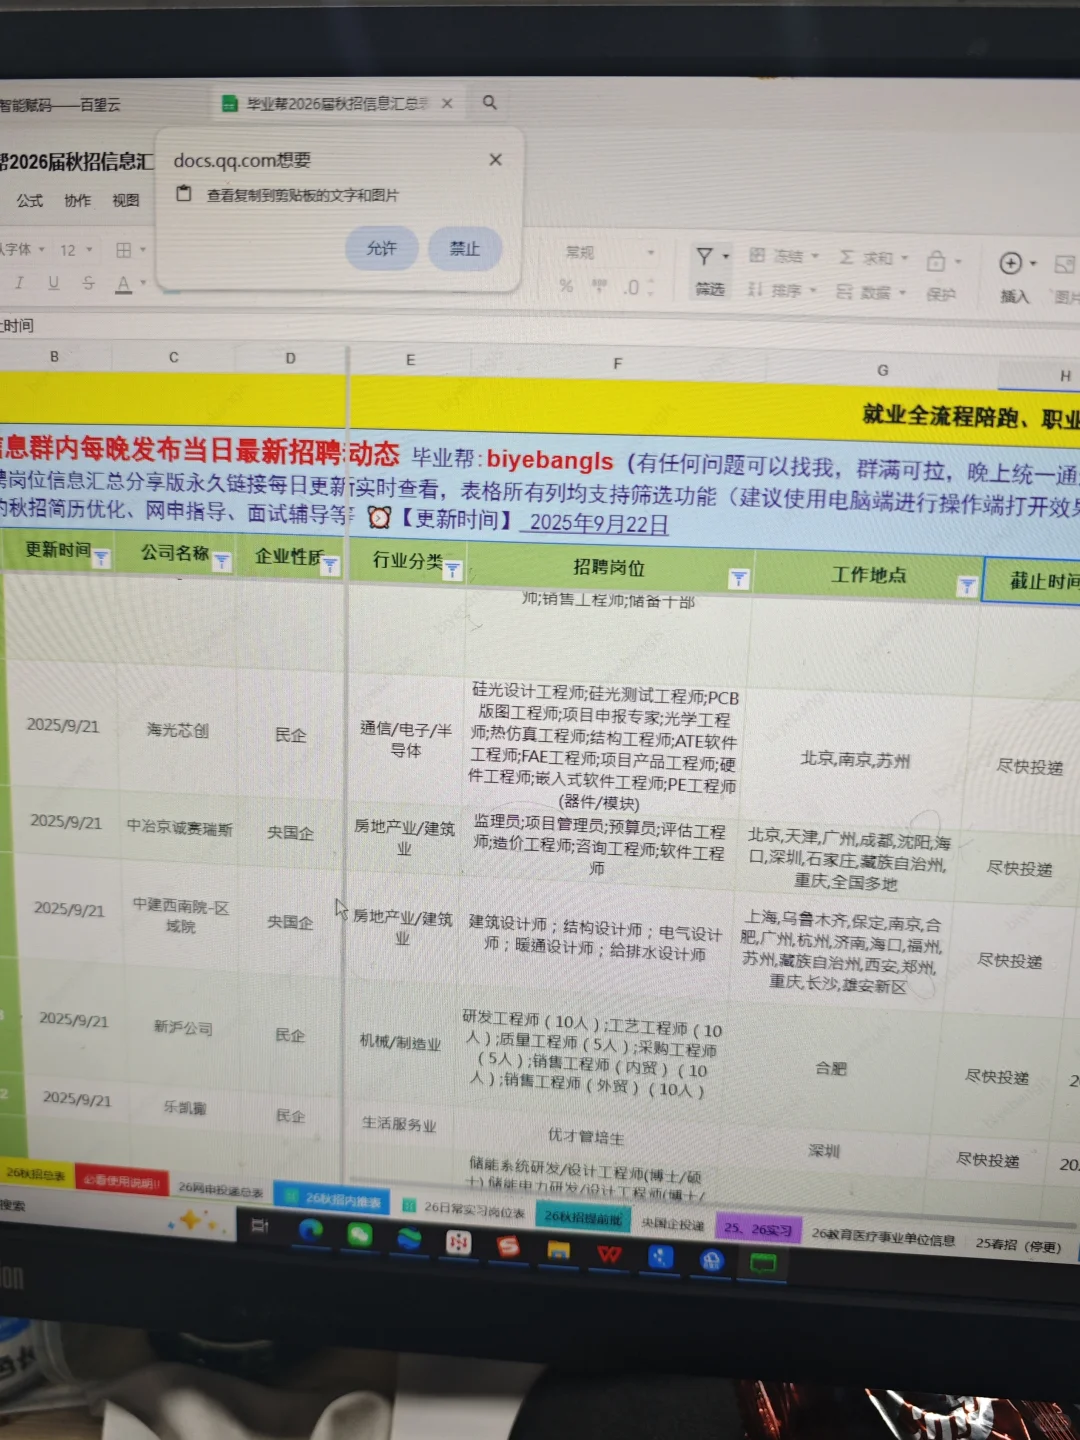The width and height of the screenshot is (1080, 1440).
Task: Switch to 26日常实习岗位表 sheet tab
Action: tap(464, 1209)
